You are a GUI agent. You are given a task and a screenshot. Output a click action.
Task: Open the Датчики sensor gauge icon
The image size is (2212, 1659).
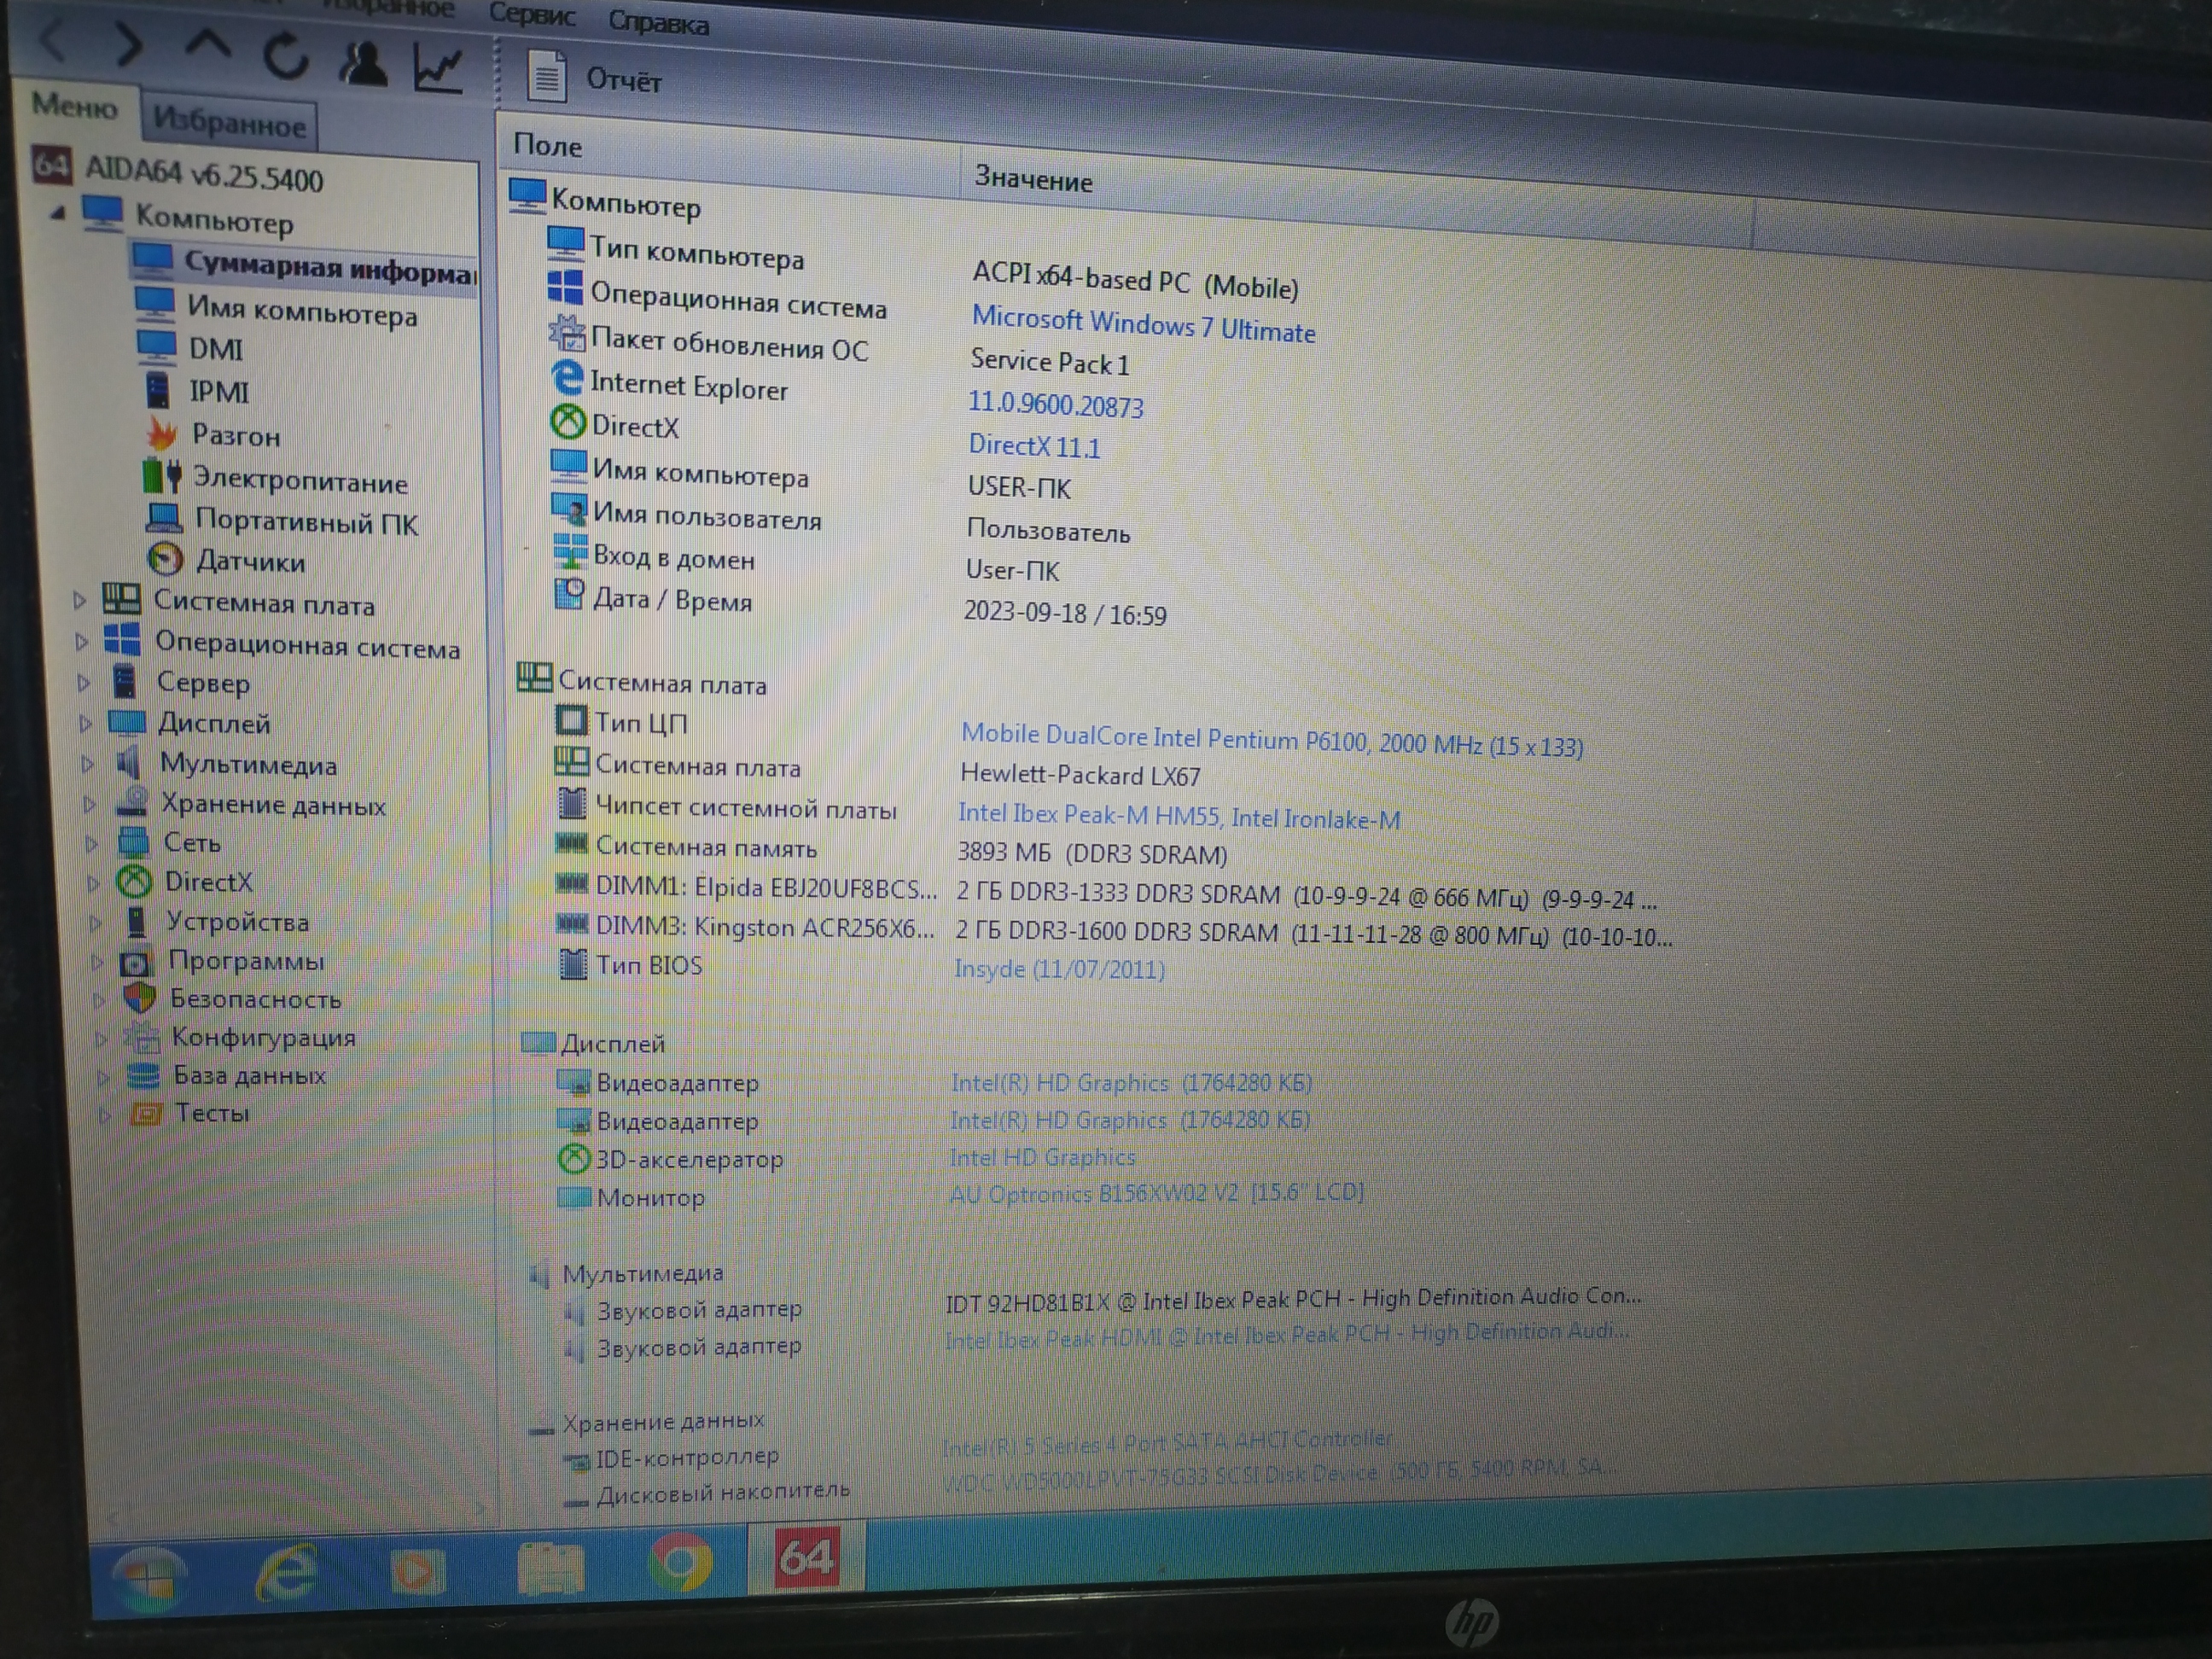click(165, 558)
